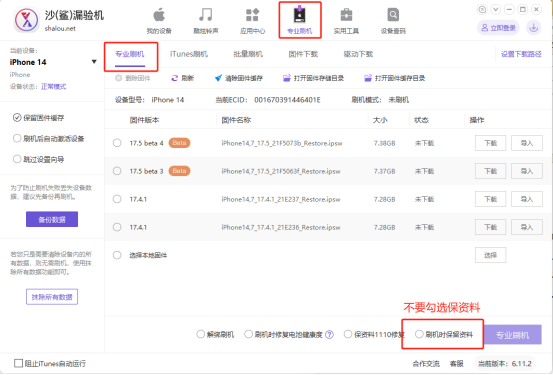Click 选择 button for local firmware
553x375 pixels.
491,255
